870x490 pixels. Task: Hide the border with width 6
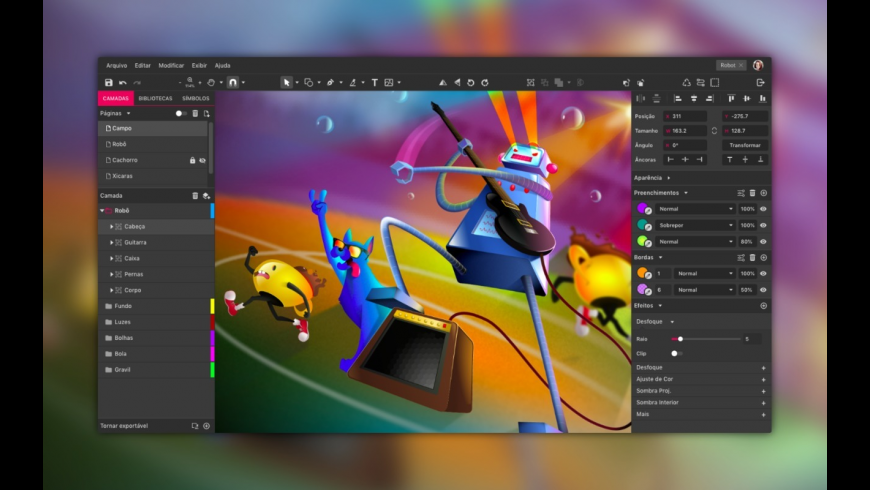pos(763,290)
